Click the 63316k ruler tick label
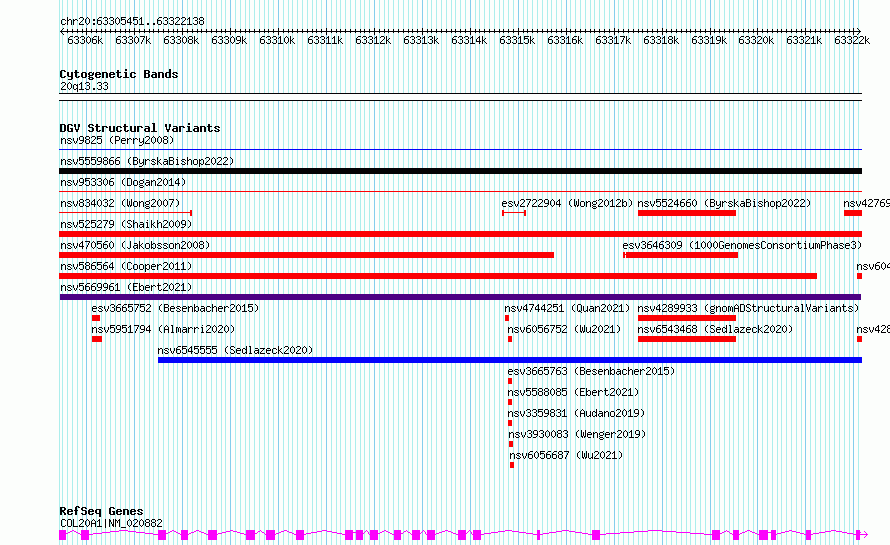Viewport: 890px width, 545px height. coord(565,40)
